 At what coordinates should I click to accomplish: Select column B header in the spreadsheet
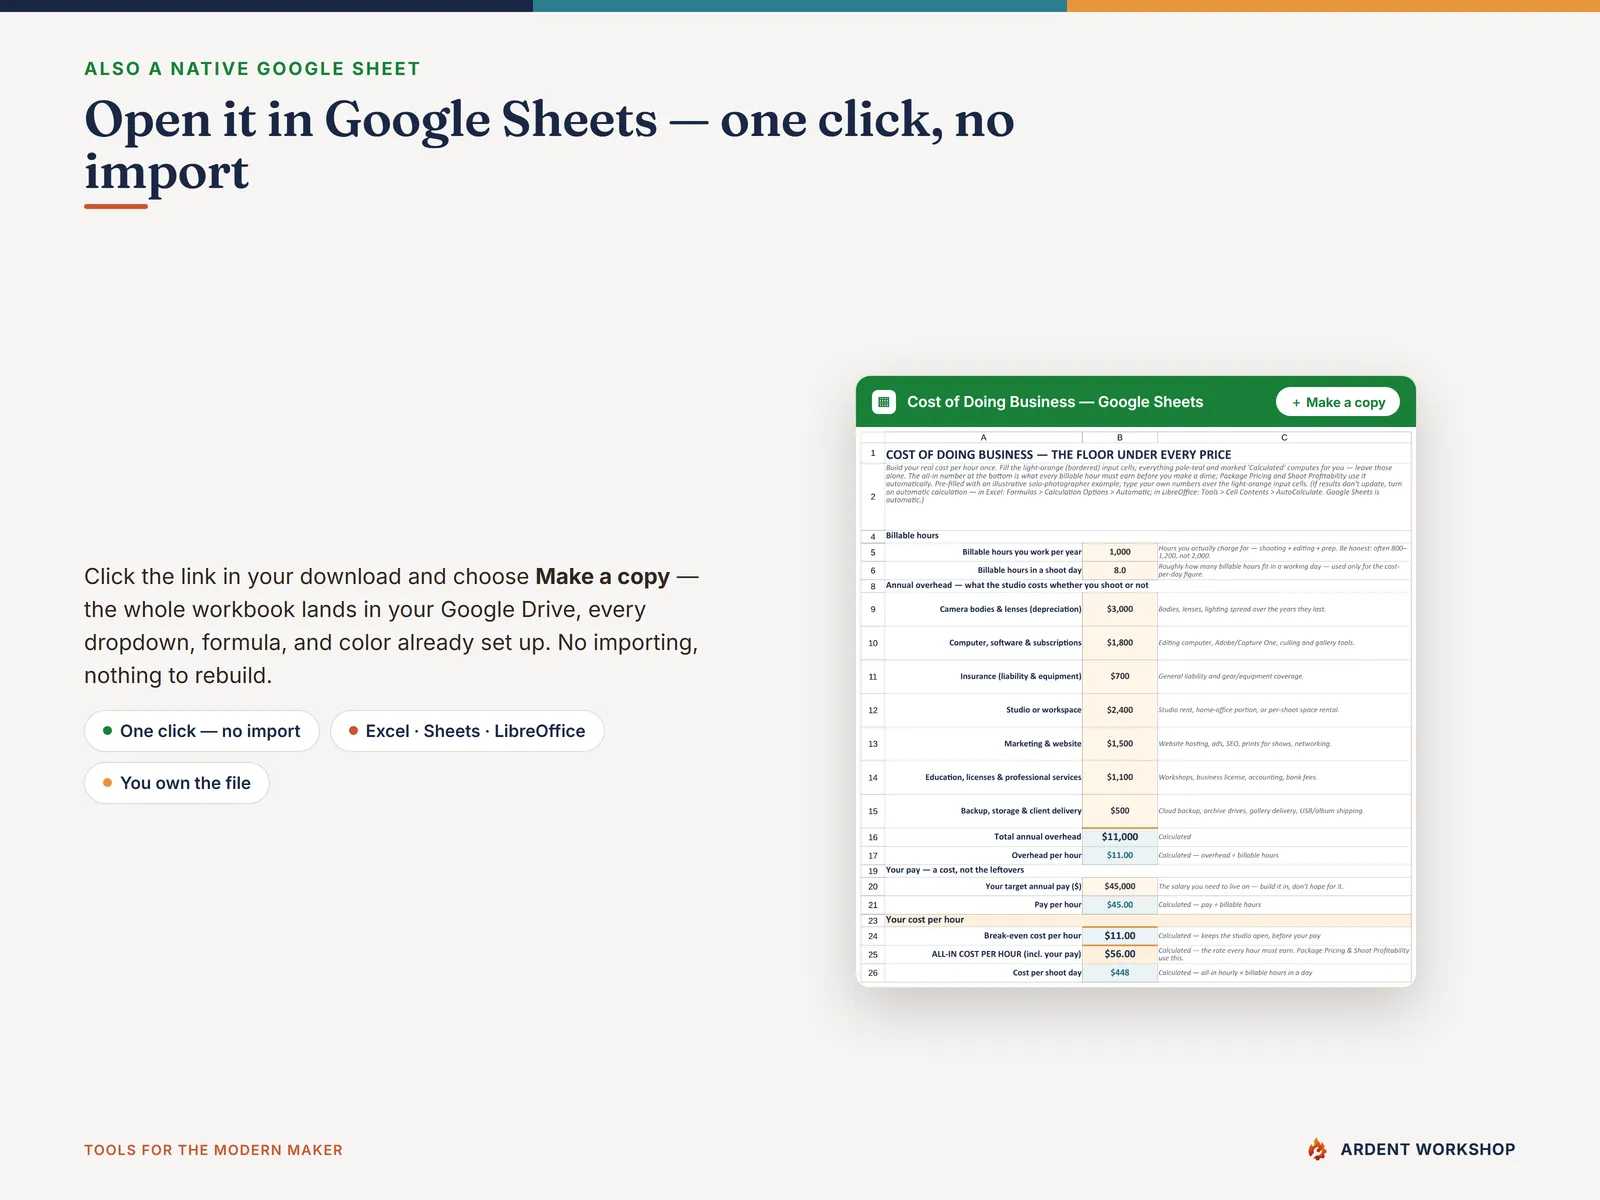tap(1120, 437)
